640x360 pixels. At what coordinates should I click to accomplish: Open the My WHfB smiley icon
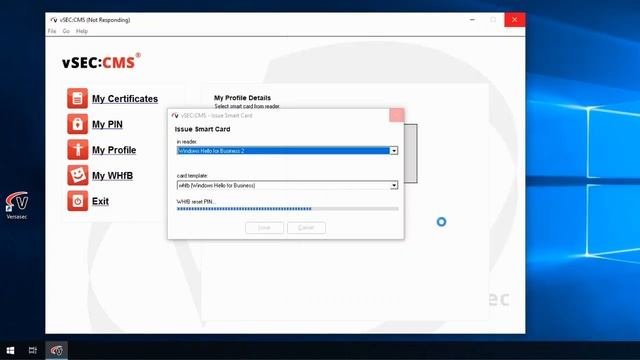(77, 176)
